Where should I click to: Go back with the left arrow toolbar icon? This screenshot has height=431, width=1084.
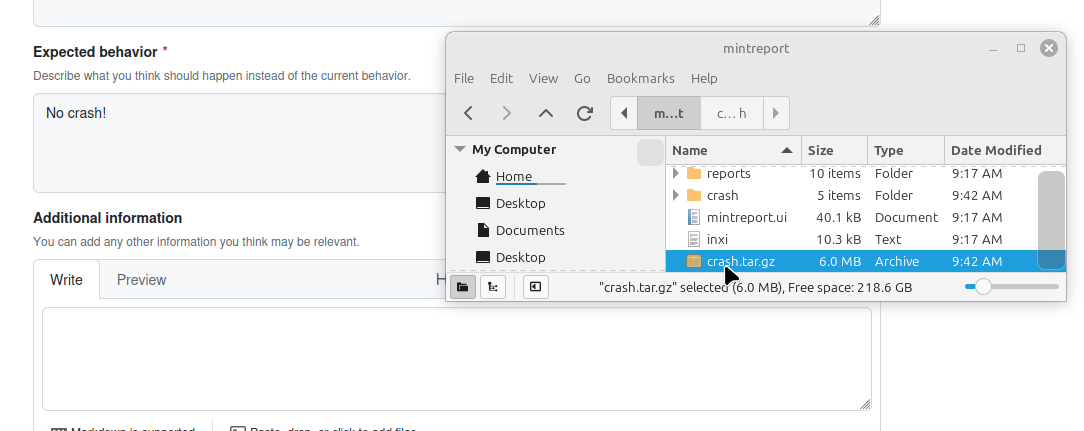click(469, 113)
